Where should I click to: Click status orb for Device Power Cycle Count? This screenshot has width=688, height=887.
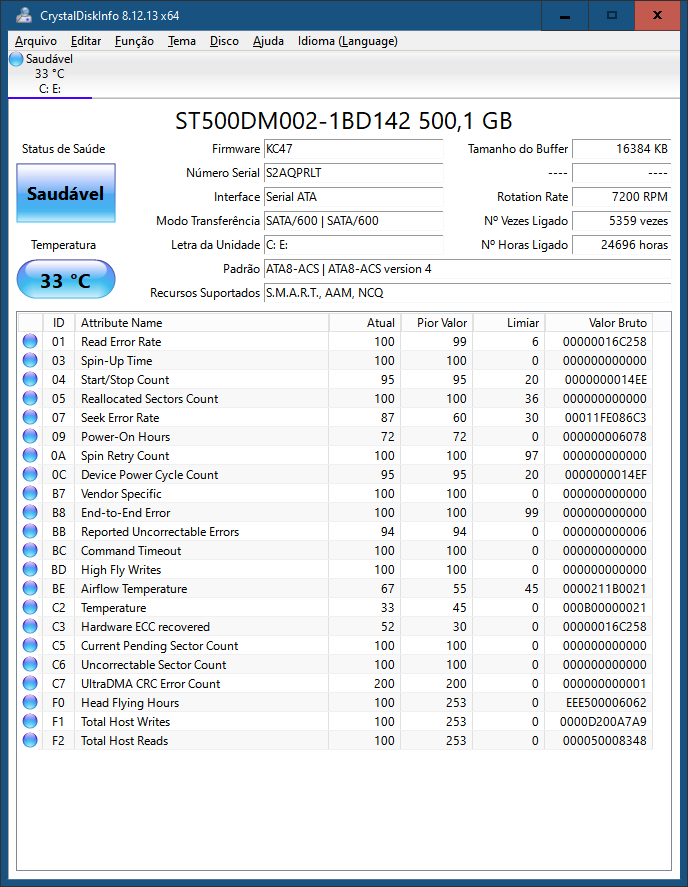pyautogui.click(x=30, y=474)
